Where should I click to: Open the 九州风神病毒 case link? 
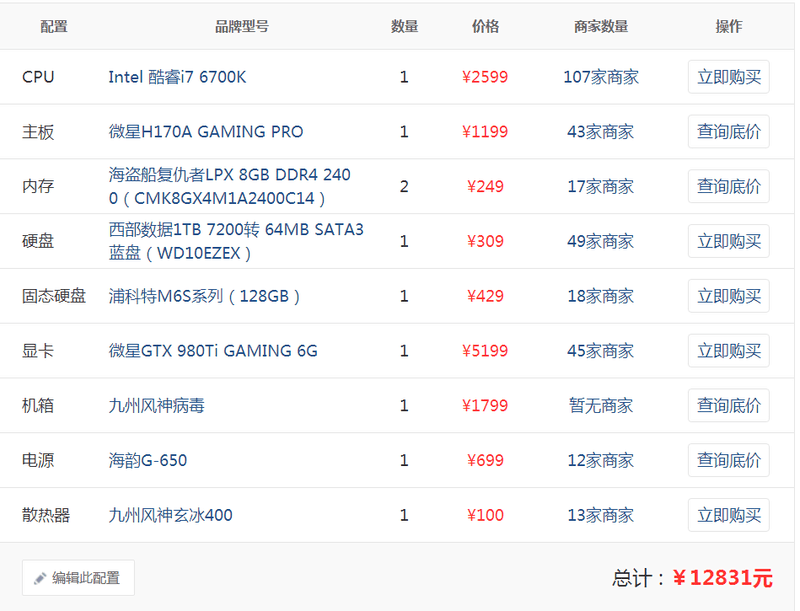[157, 405]
